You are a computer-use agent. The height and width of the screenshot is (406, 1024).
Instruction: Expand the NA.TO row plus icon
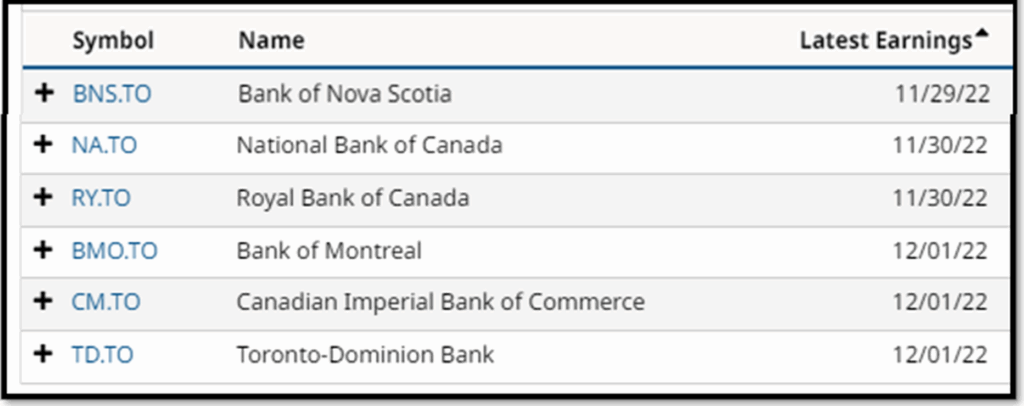tap(44, 145)
